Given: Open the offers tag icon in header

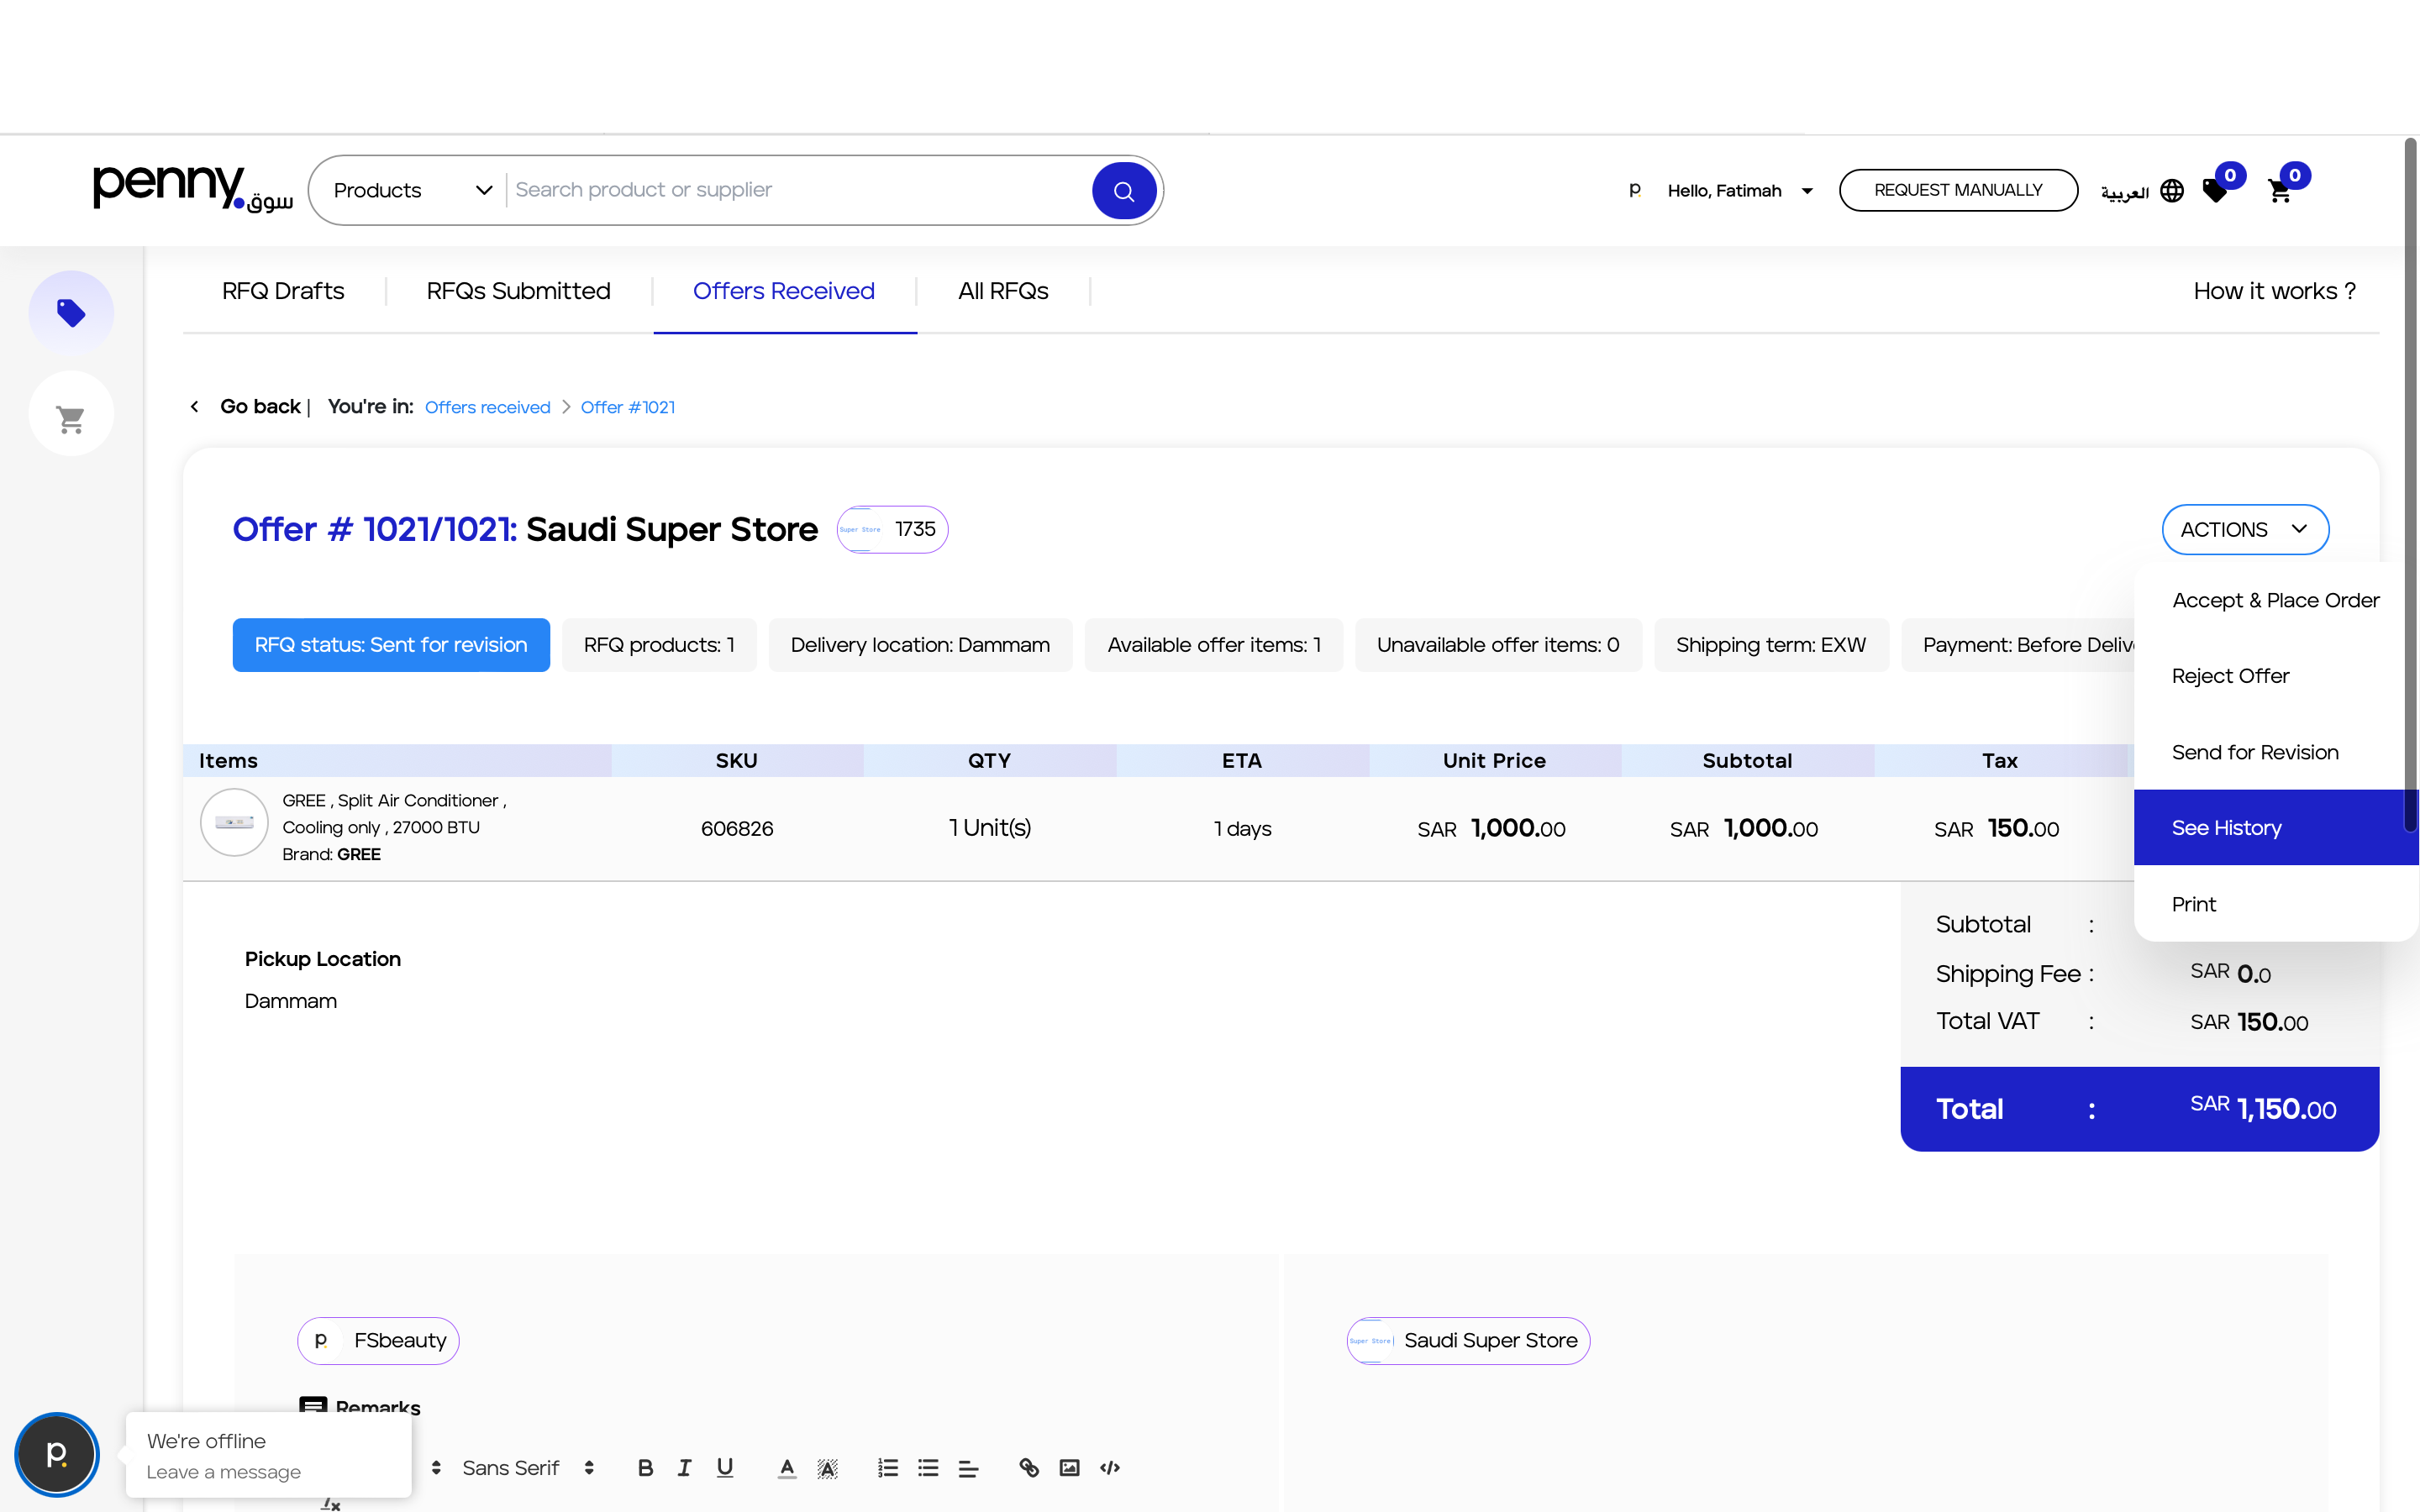Looking at the screenshot, I should [x=2216, y=190].
